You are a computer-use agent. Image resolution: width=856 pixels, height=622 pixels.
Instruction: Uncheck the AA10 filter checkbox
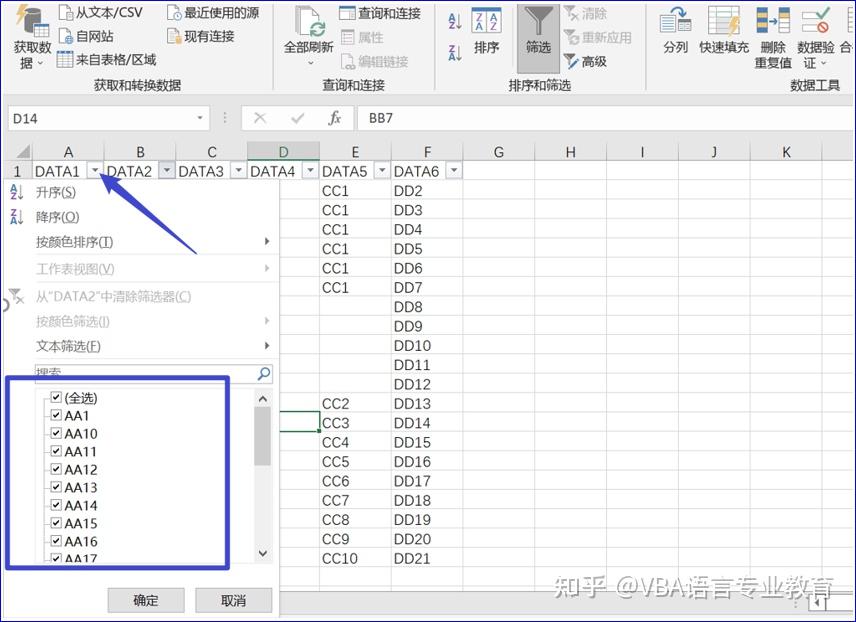[56, 433]
